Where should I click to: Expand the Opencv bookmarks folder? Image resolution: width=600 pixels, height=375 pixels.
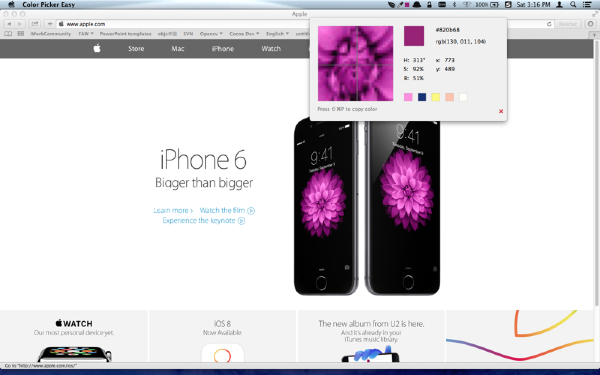pos(211,34)
